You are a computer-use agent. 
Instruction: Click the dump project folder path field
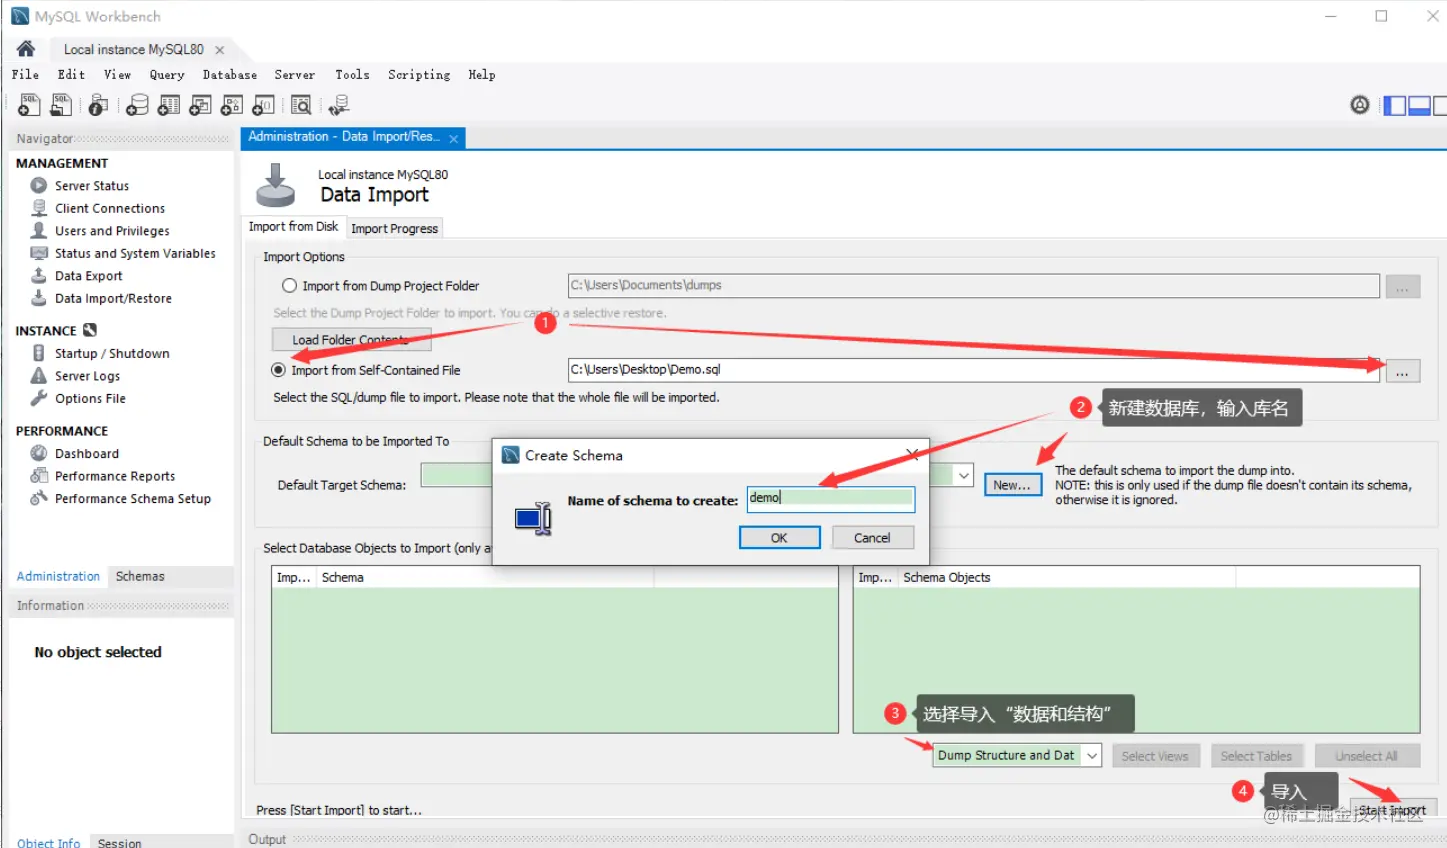point(974,285)
